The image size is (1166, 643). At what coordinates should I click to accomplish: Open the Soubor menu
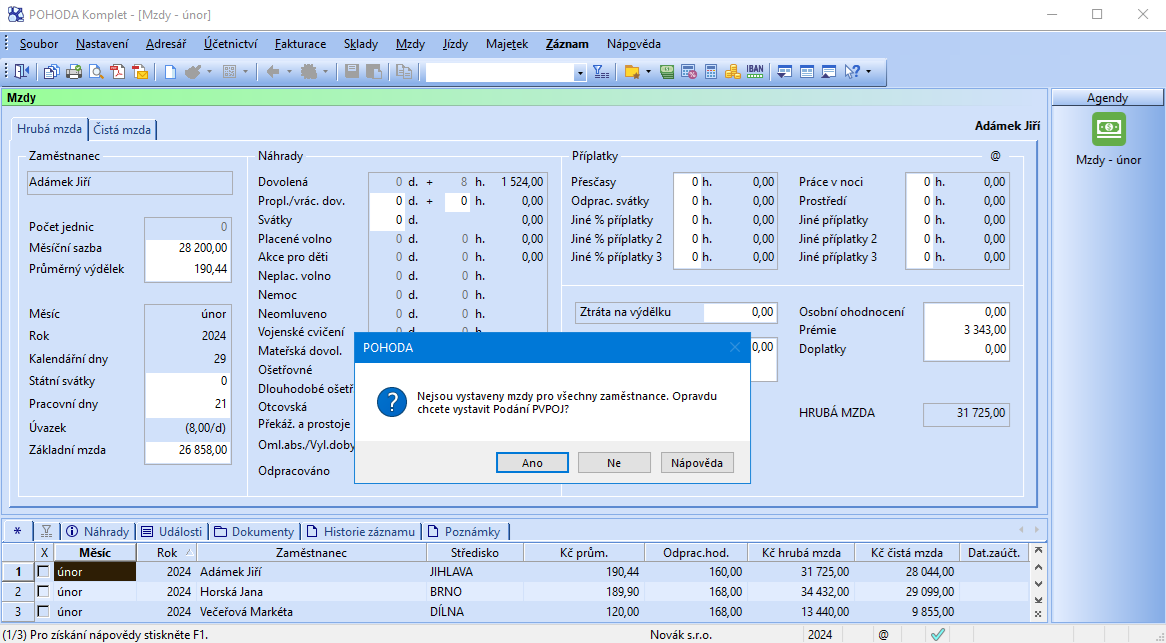point(39,44)
